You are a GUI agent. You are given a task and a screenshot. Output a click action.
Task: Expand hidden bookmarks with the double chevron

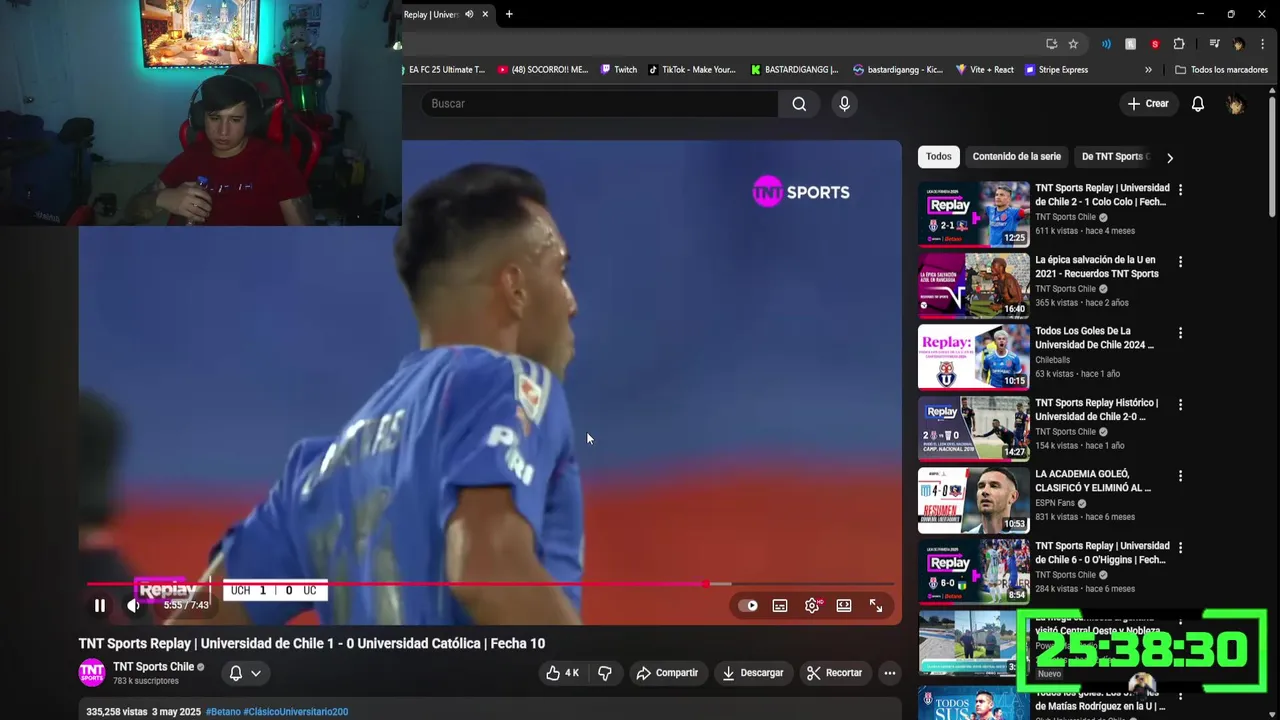coord(1148,70)
